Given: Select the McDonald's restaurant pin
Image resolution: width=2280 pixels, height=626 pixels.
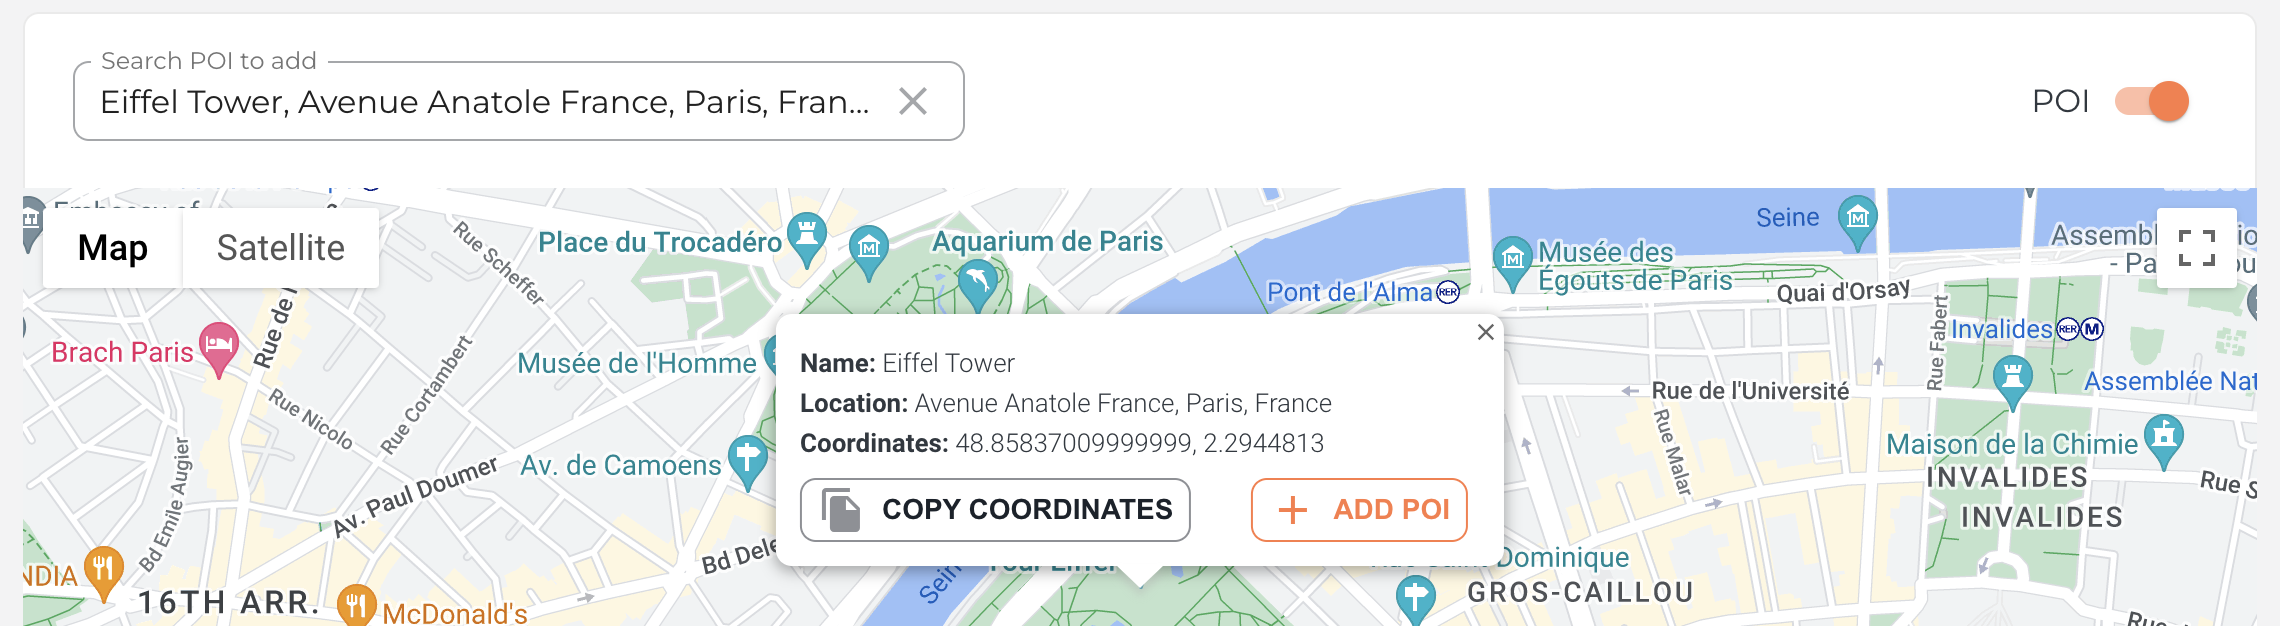Looking at the screenshot, I should [356, 605].
